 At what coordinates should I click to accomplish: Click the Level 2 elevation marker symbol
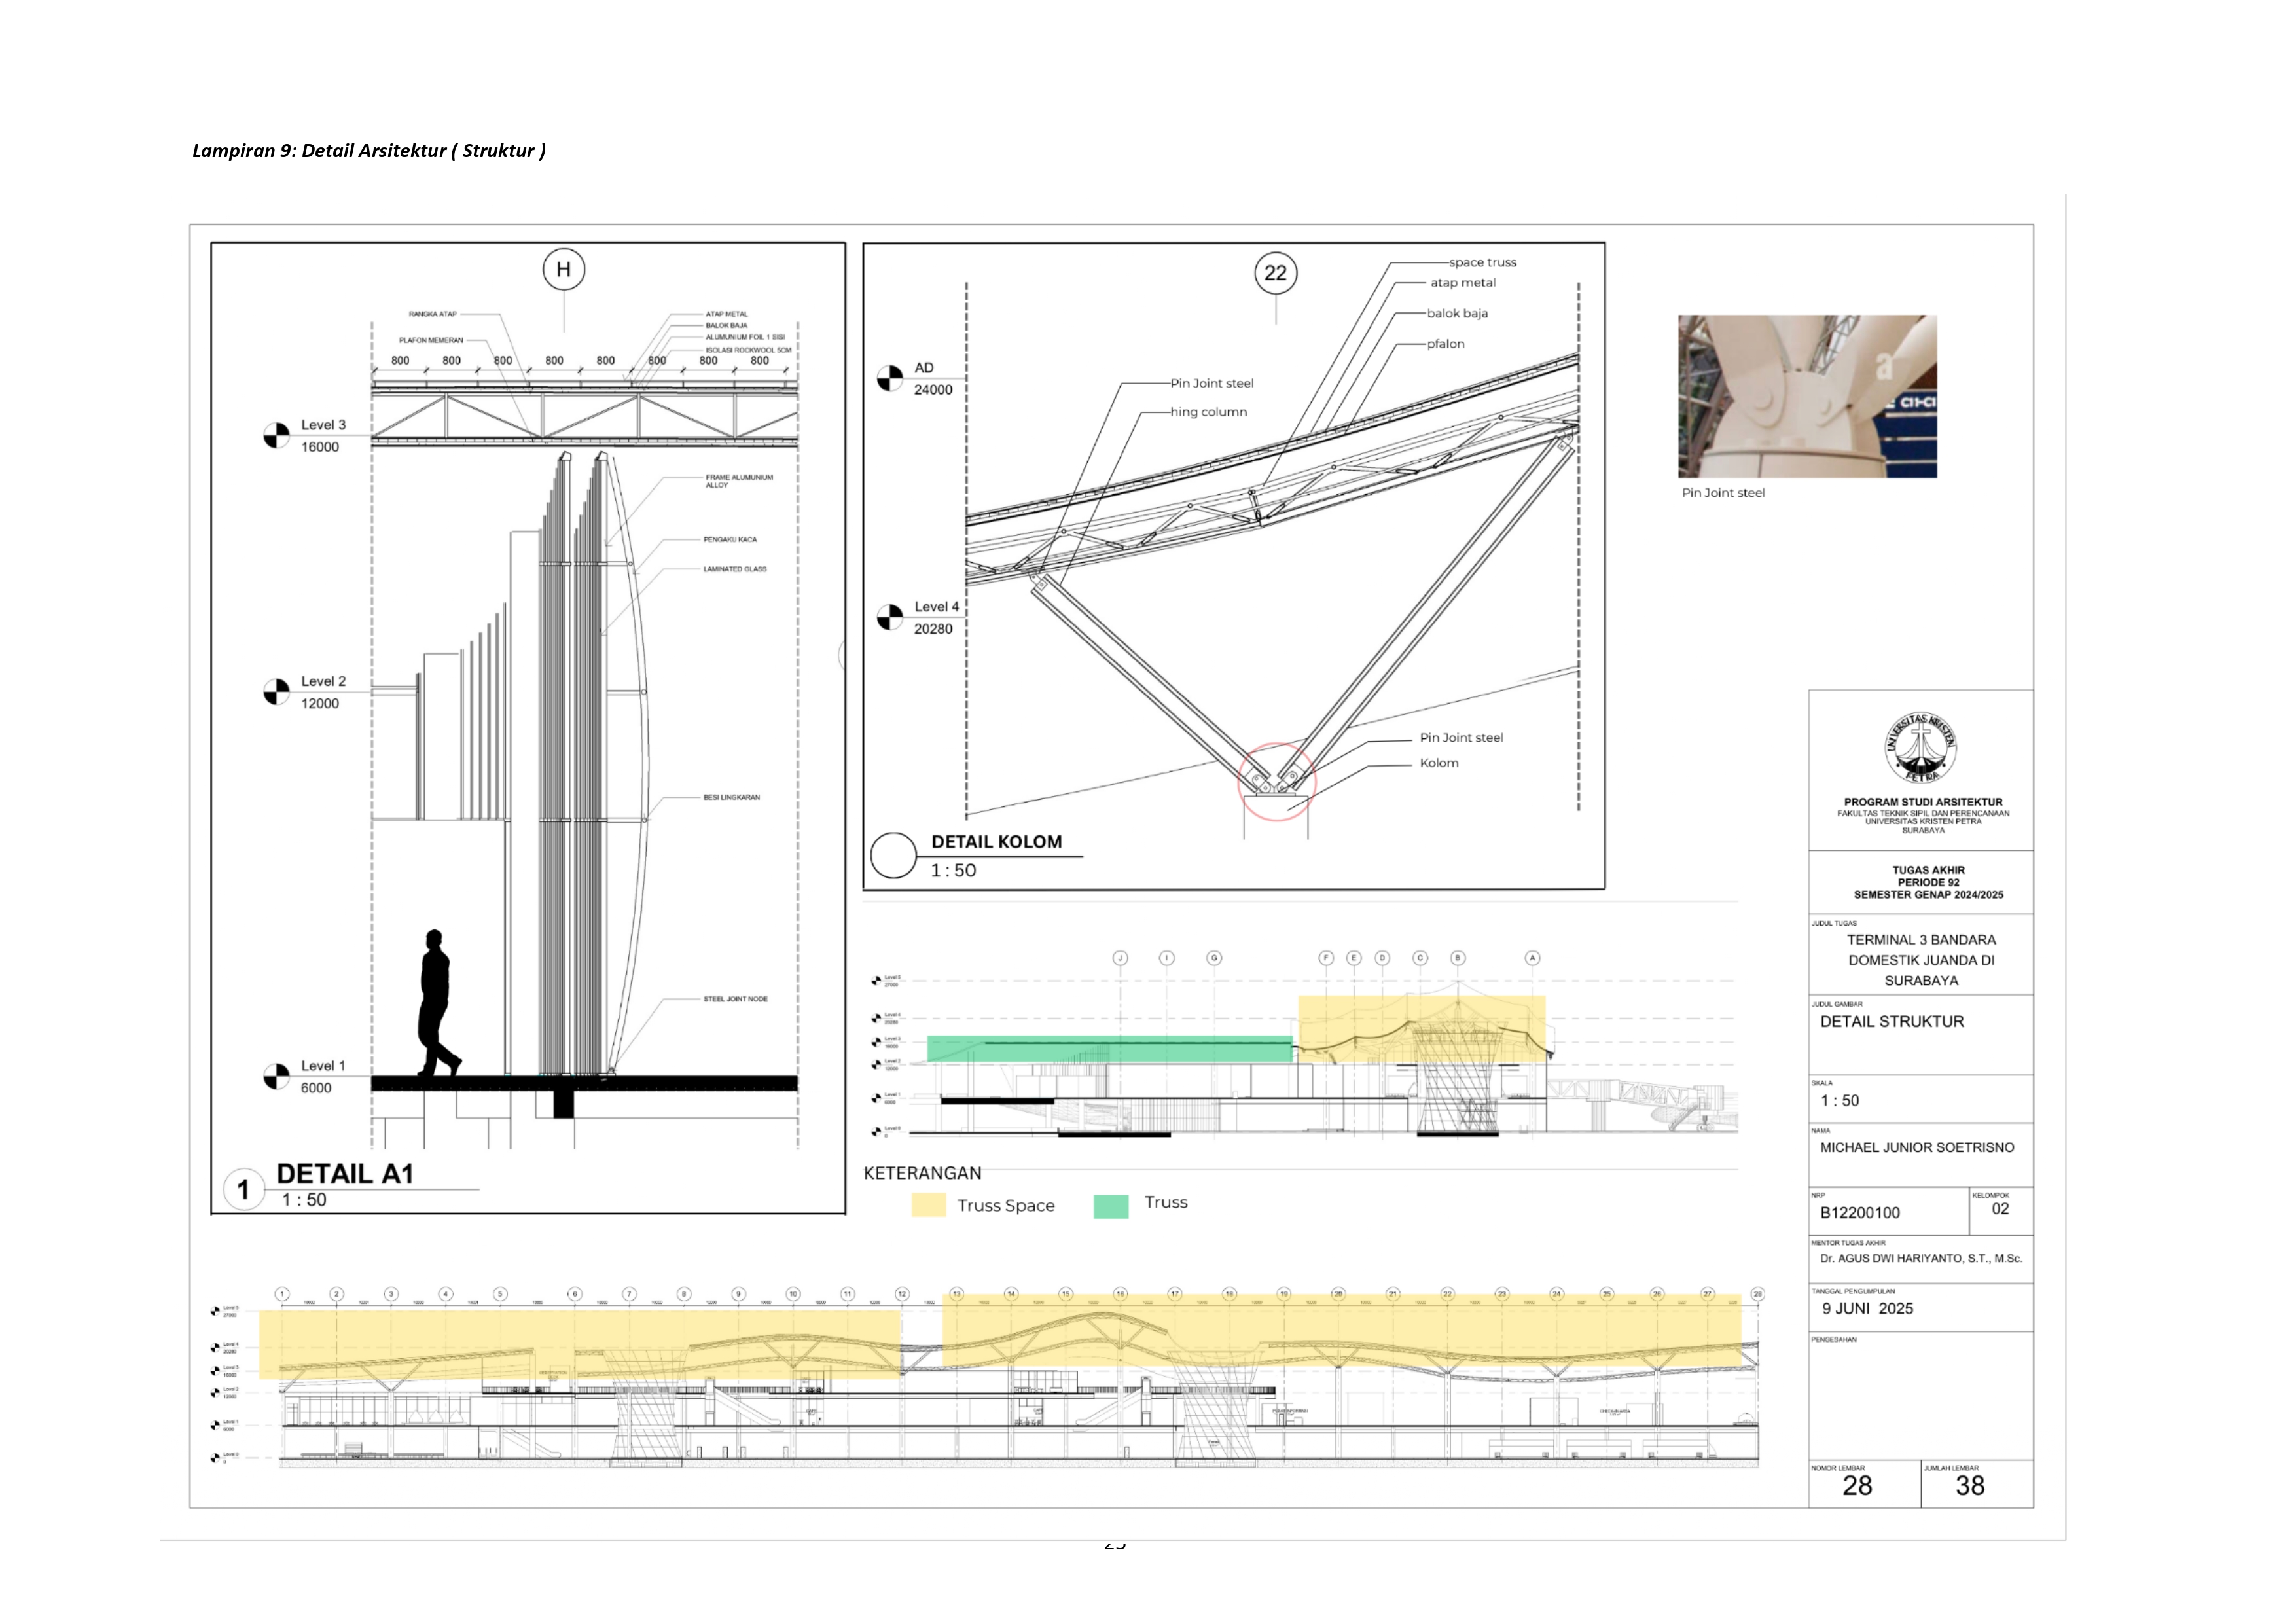[x=276, y=692]
